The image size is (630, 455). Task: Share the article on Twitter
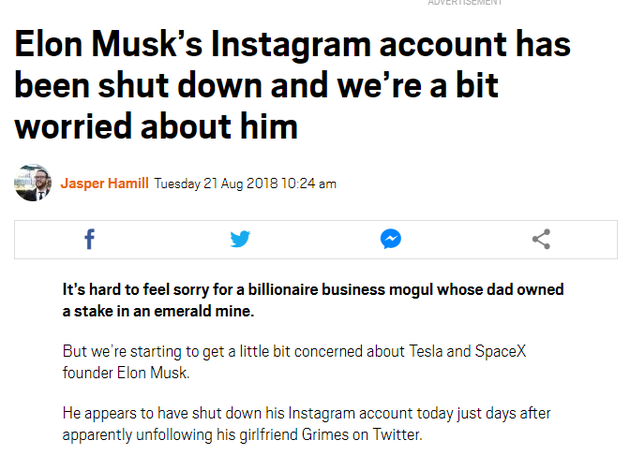tap(240, 239)
